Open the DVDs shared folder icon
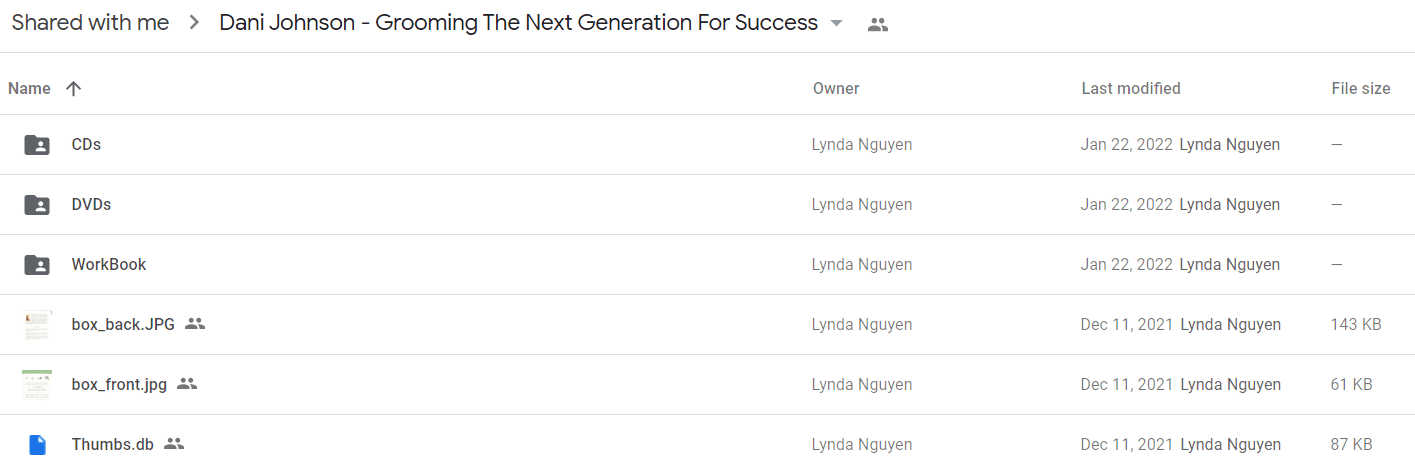The image size is (1415, 468). (x=37, y=205)
